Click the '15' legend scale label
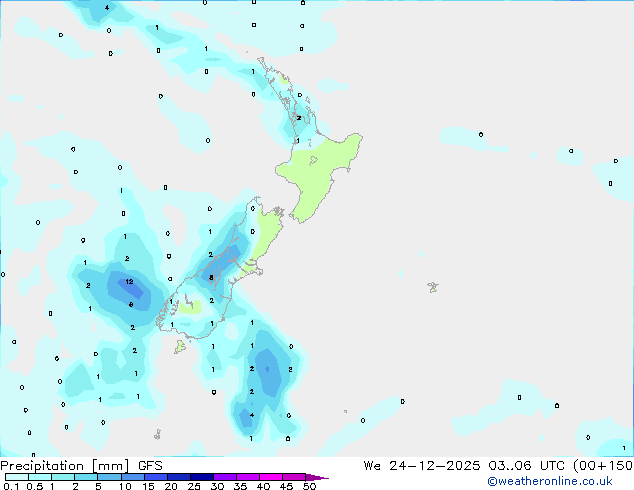This screenshot has width=634, height=490. 148,486
